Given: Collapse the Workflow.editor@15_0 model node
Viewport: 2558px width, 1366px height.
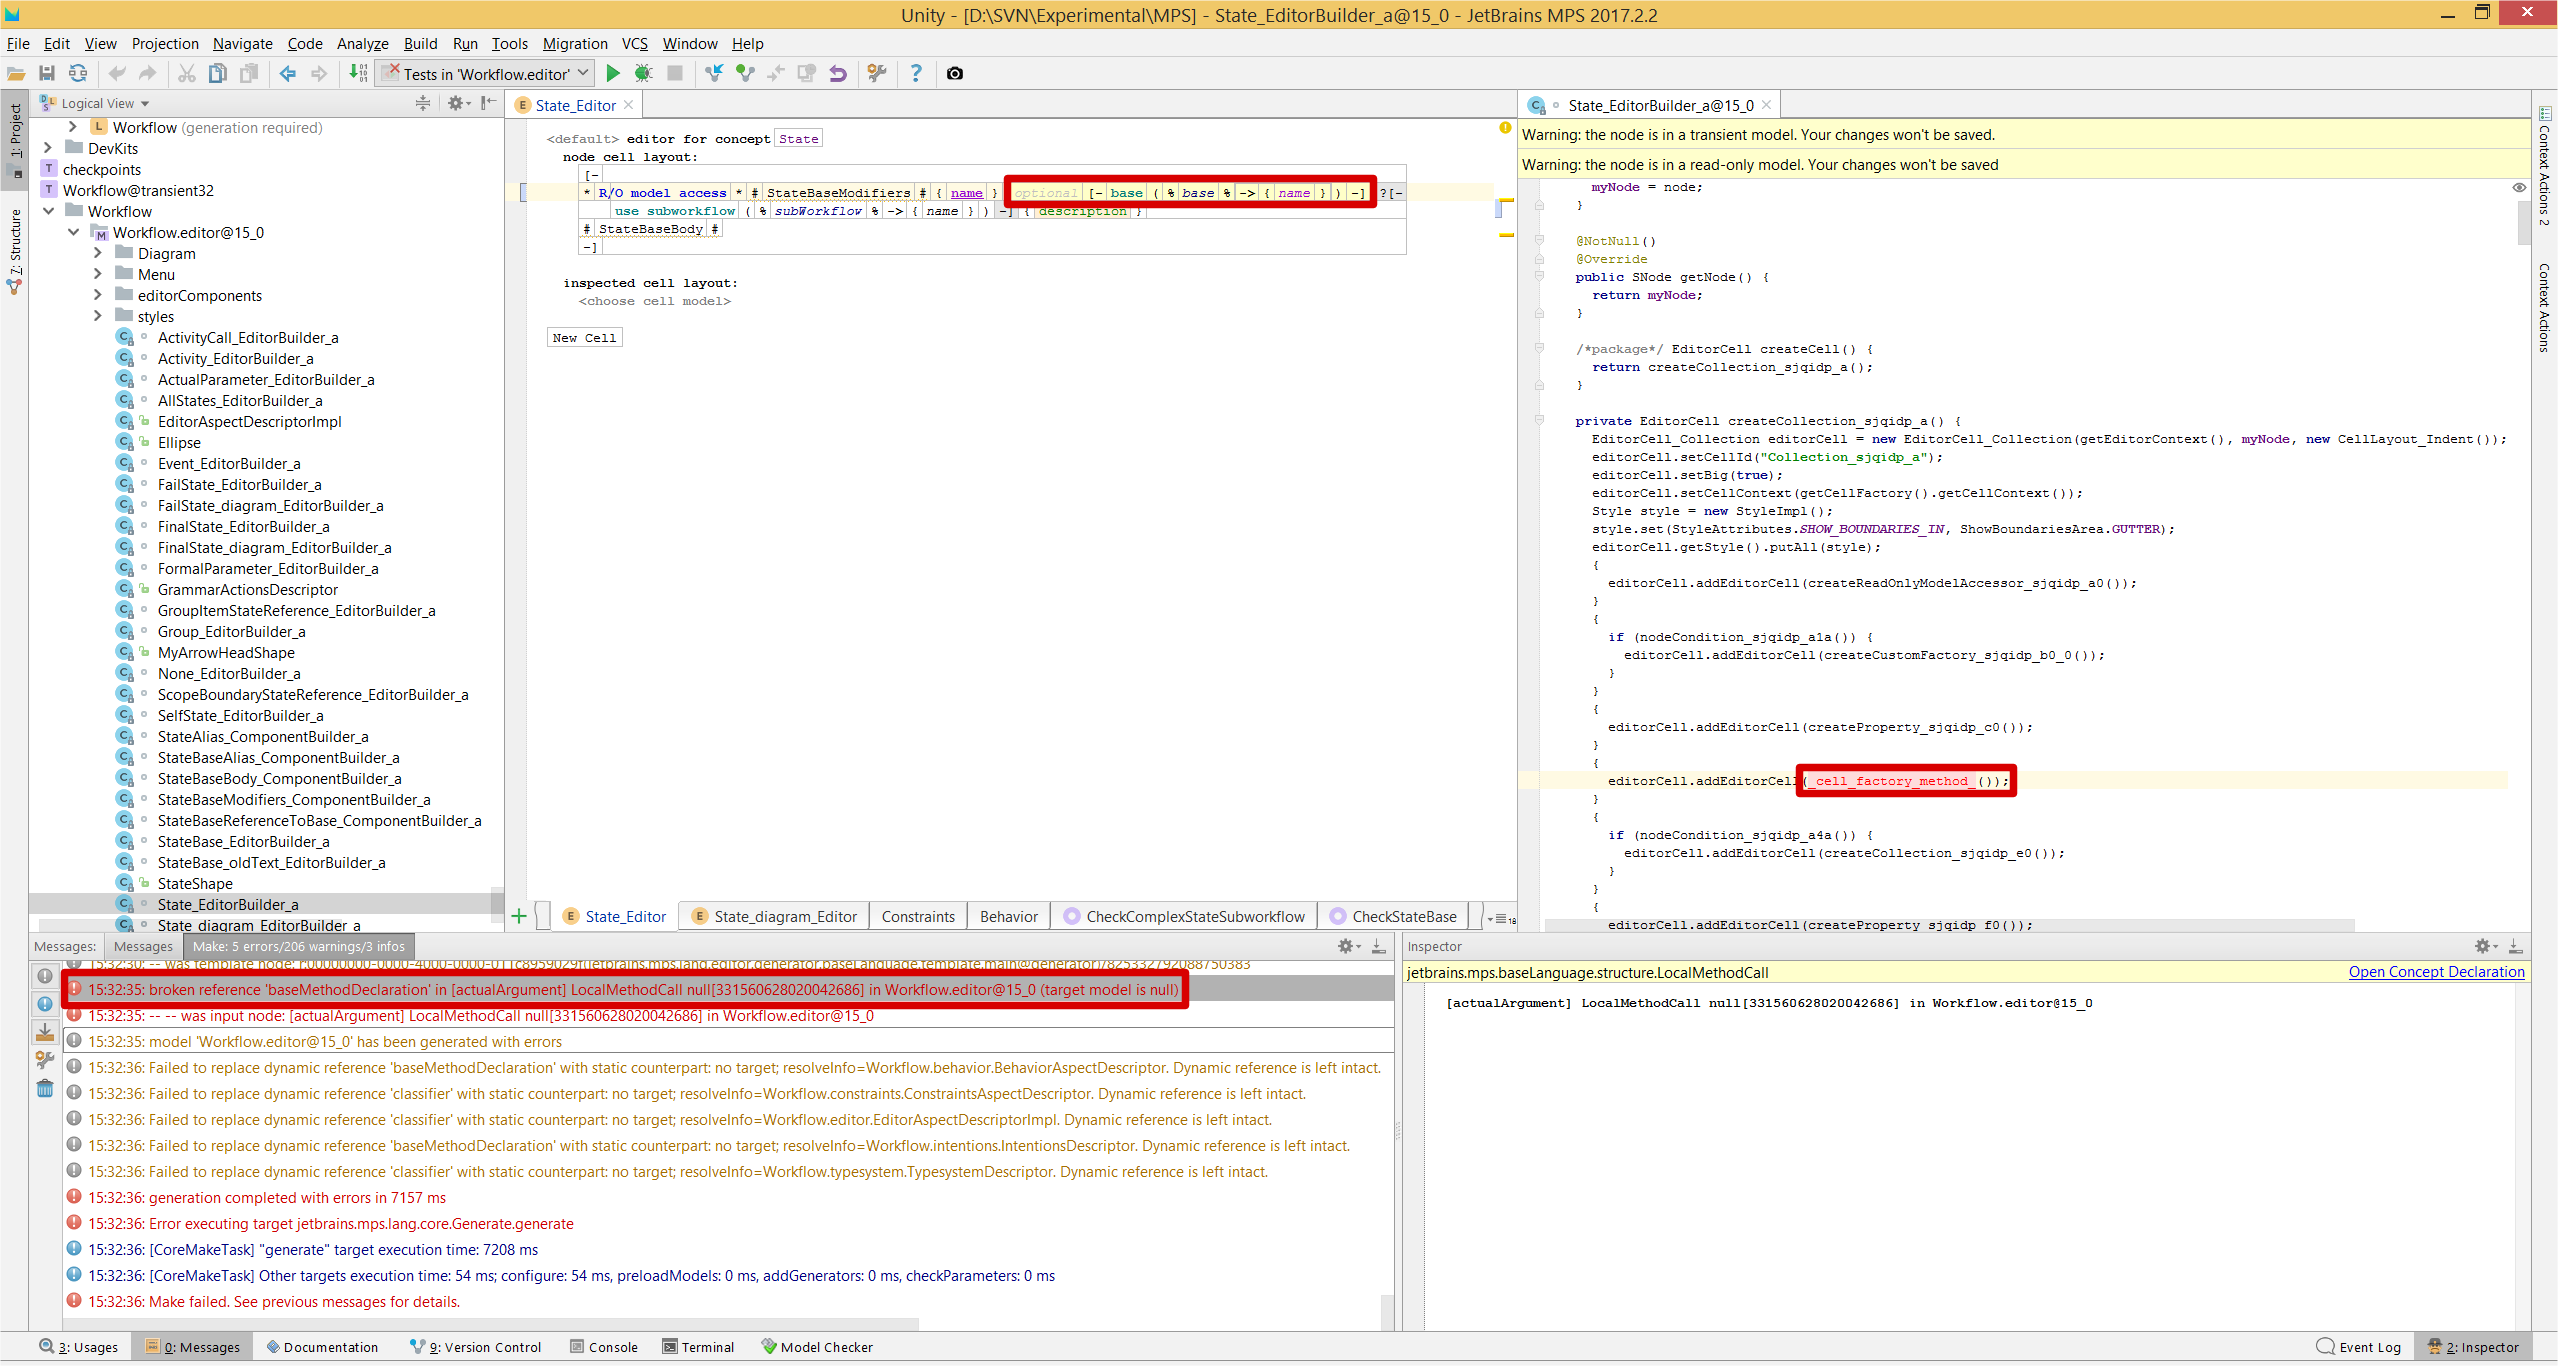Looking at the screenshot, I should click(x=73, y=232).
